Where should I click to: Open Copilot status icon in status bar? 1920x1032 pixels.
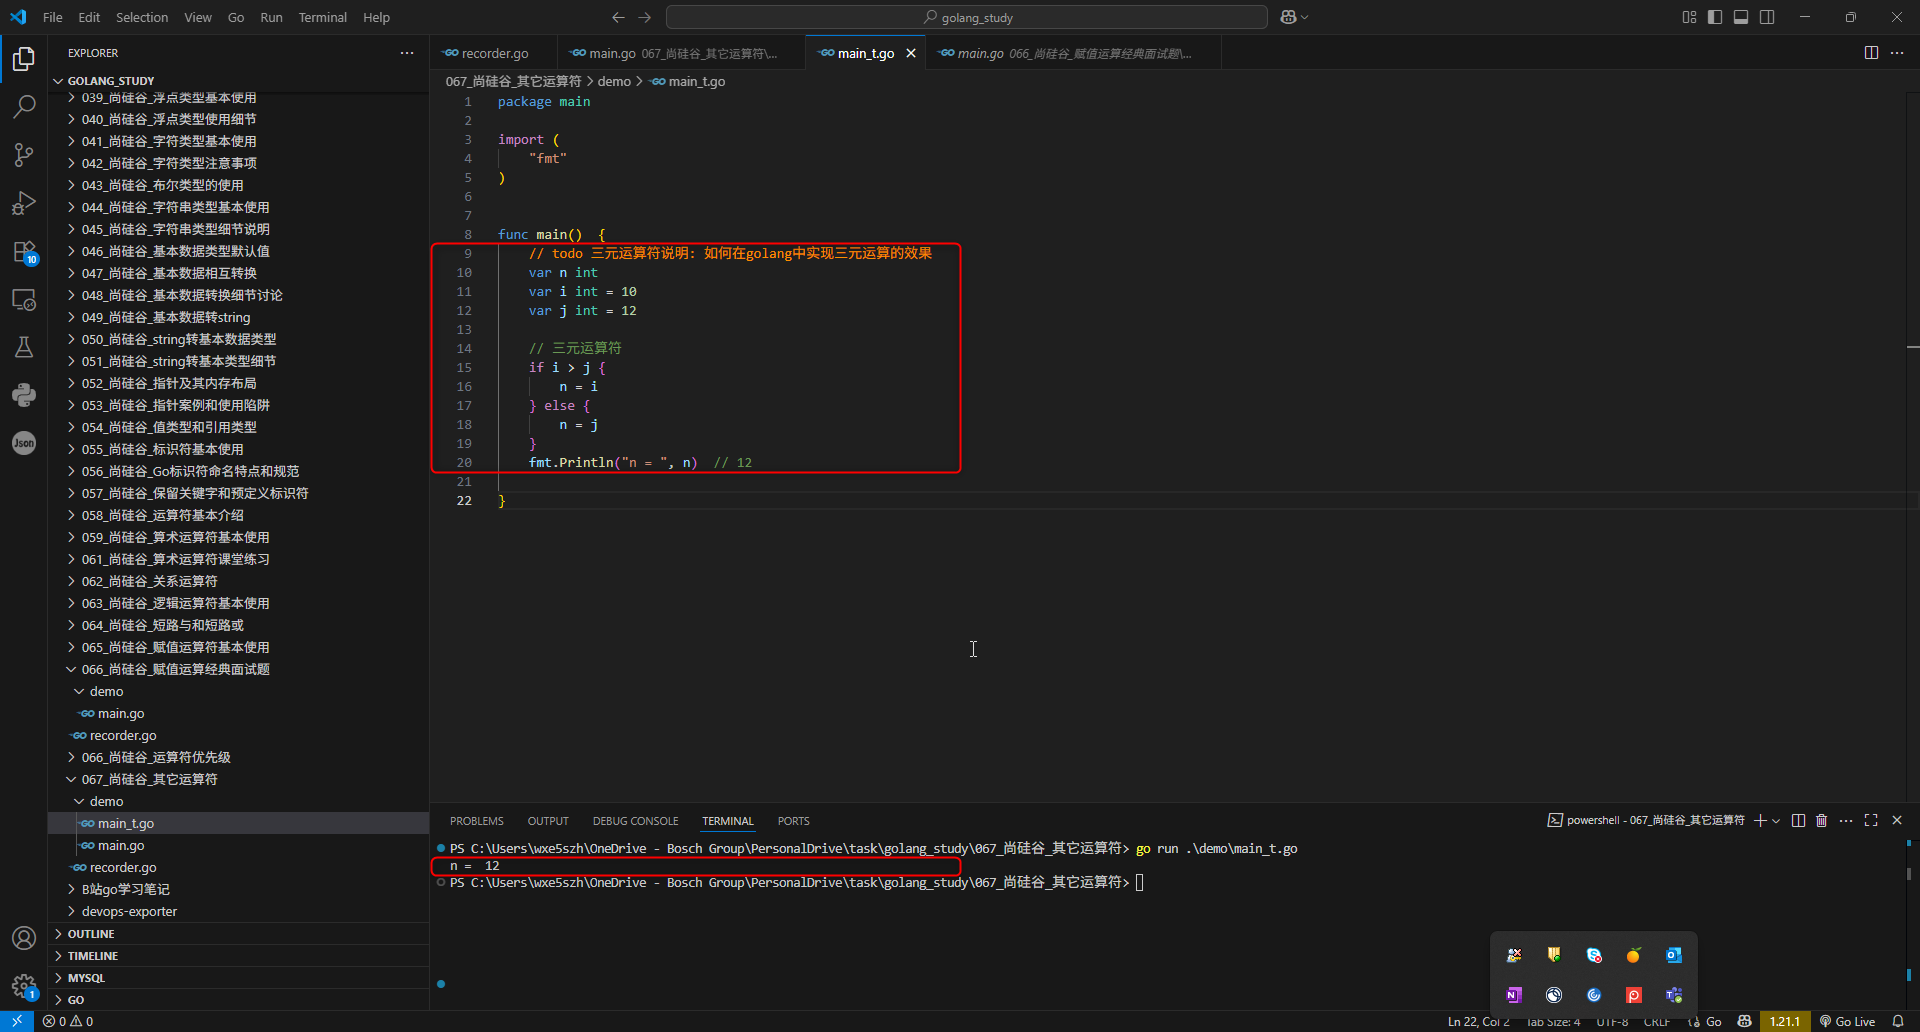pyautogui.click(x=1745, y=1021)
